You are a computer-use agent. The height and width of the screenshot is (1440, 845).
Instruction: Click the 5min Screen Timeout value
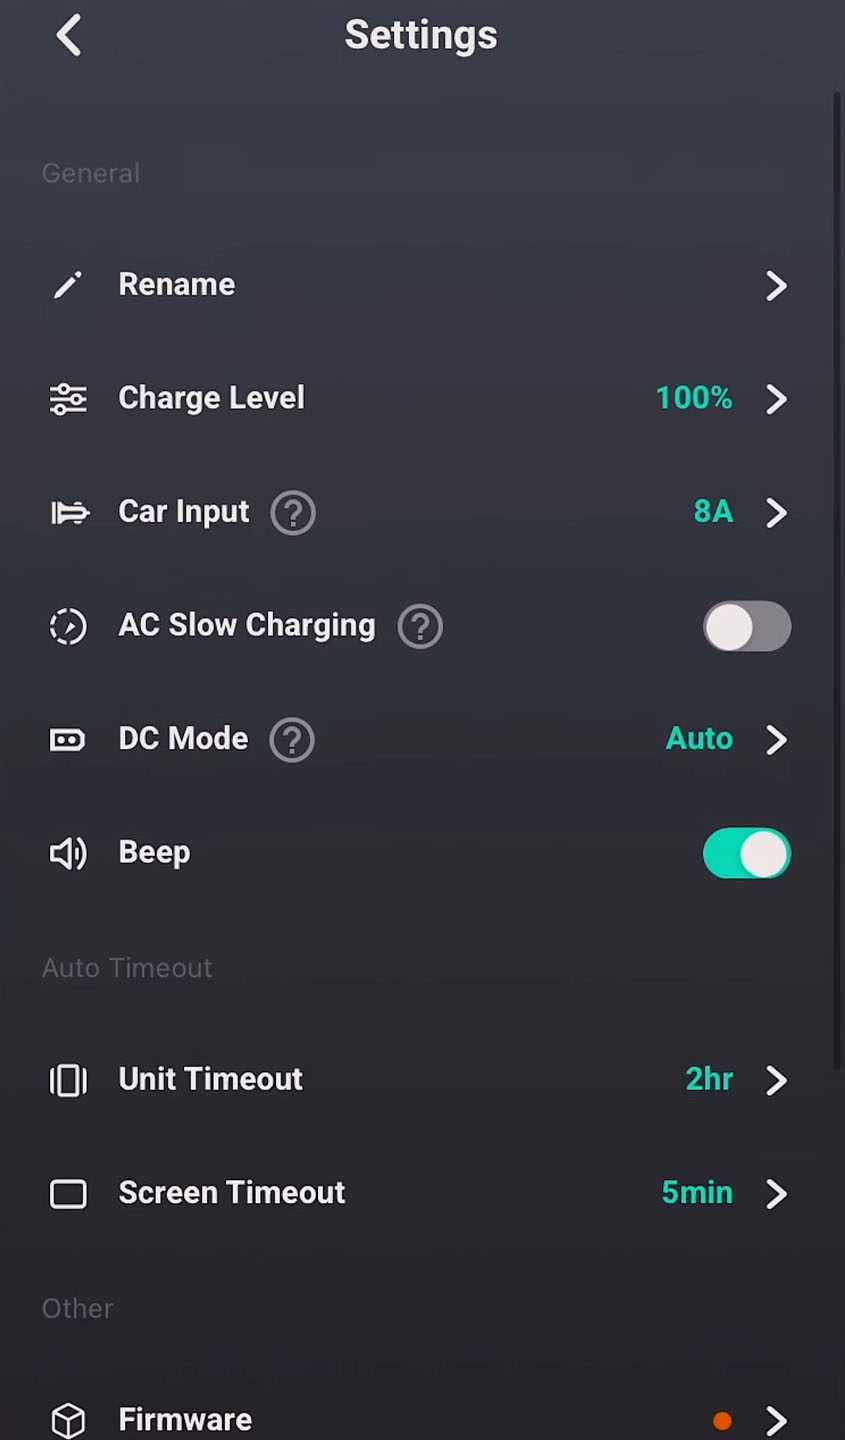pyautogui.click(x=697, y=1192)
